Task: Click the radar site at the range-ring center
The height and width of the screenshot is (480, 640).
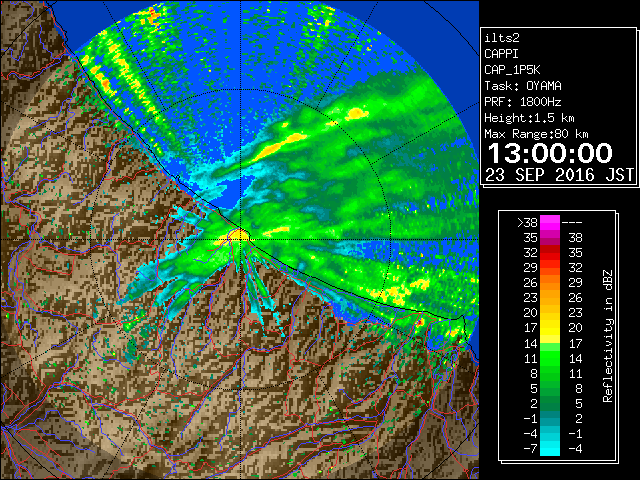Action: (x=240, y=239)
